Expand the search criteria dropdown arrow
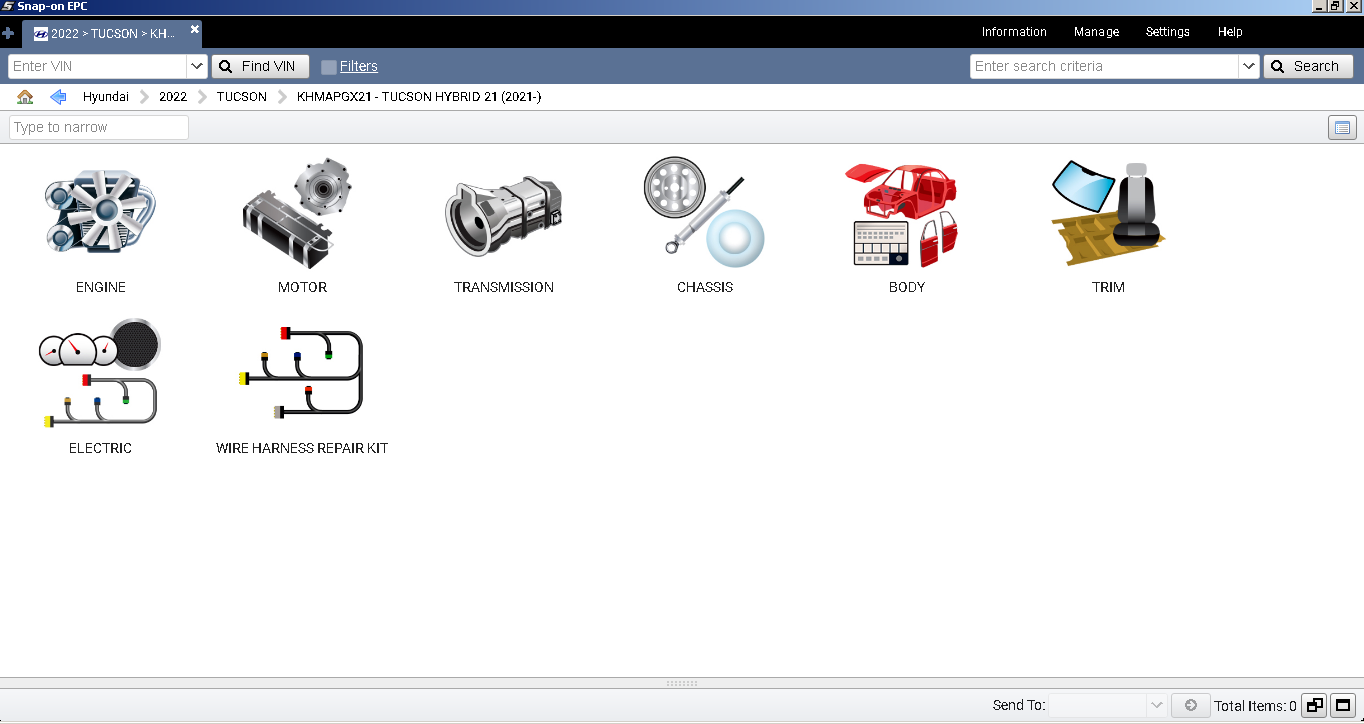The width and height of the screenshot is (1364, 724). (1248, 66)
